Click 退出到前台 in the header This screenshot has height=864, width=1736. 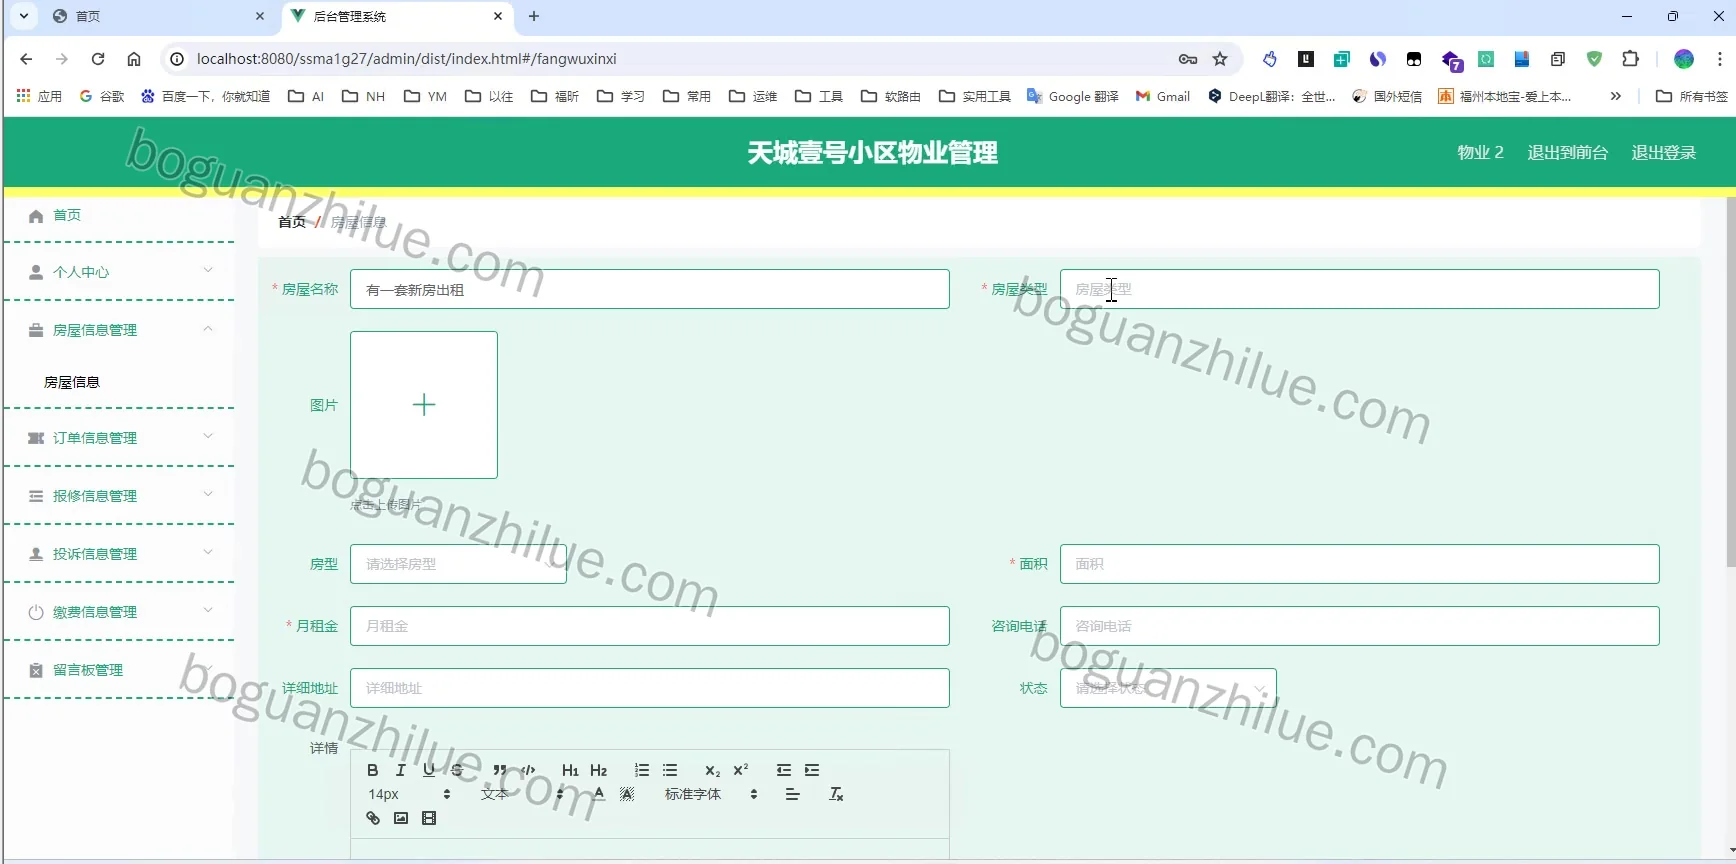(x=1567, y=152)
